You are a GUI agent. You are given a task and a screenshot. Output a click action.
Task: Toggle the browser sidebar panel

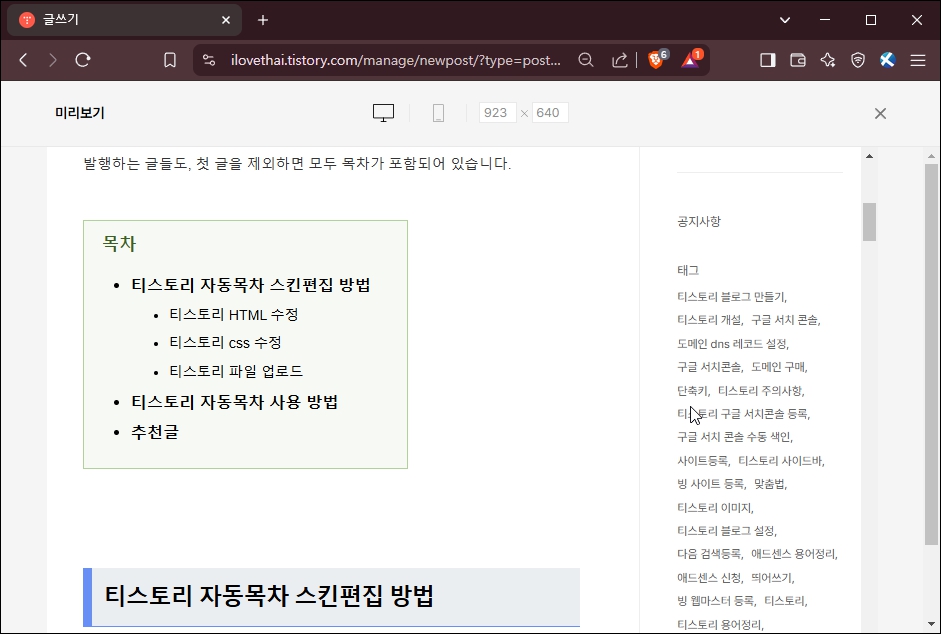768,60
